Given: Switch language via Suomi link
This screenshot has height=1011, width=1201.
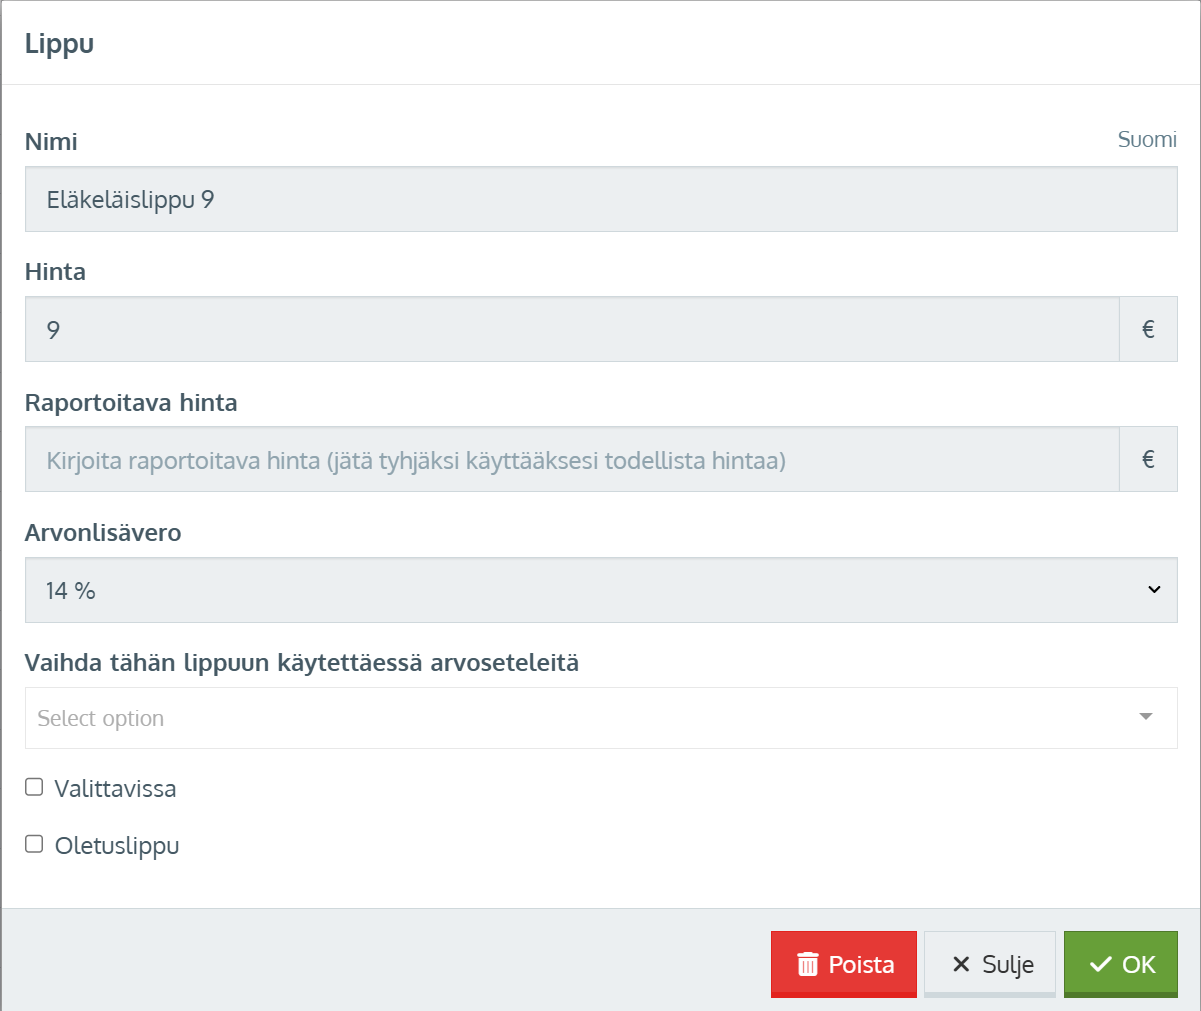Looking at the screenshot, I should pos(1146,140).
